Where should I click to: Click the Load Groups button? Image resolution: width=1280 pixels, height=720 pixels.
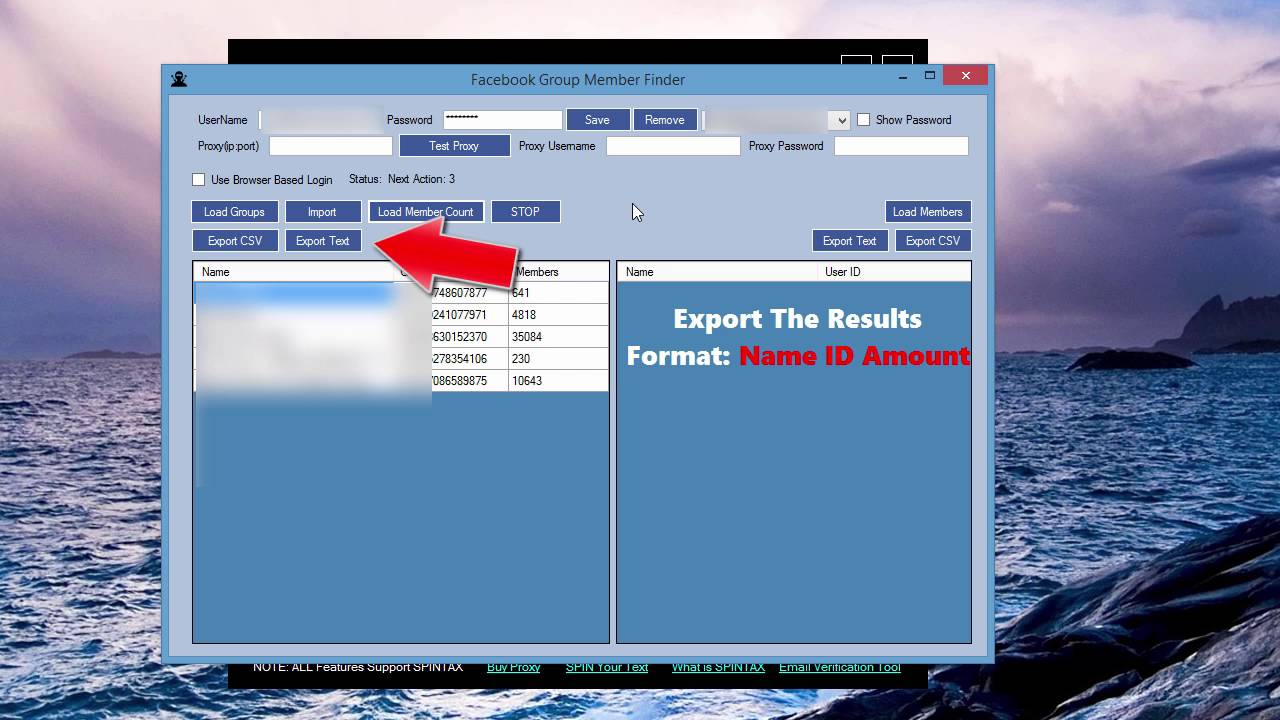[x=235, y=212]
